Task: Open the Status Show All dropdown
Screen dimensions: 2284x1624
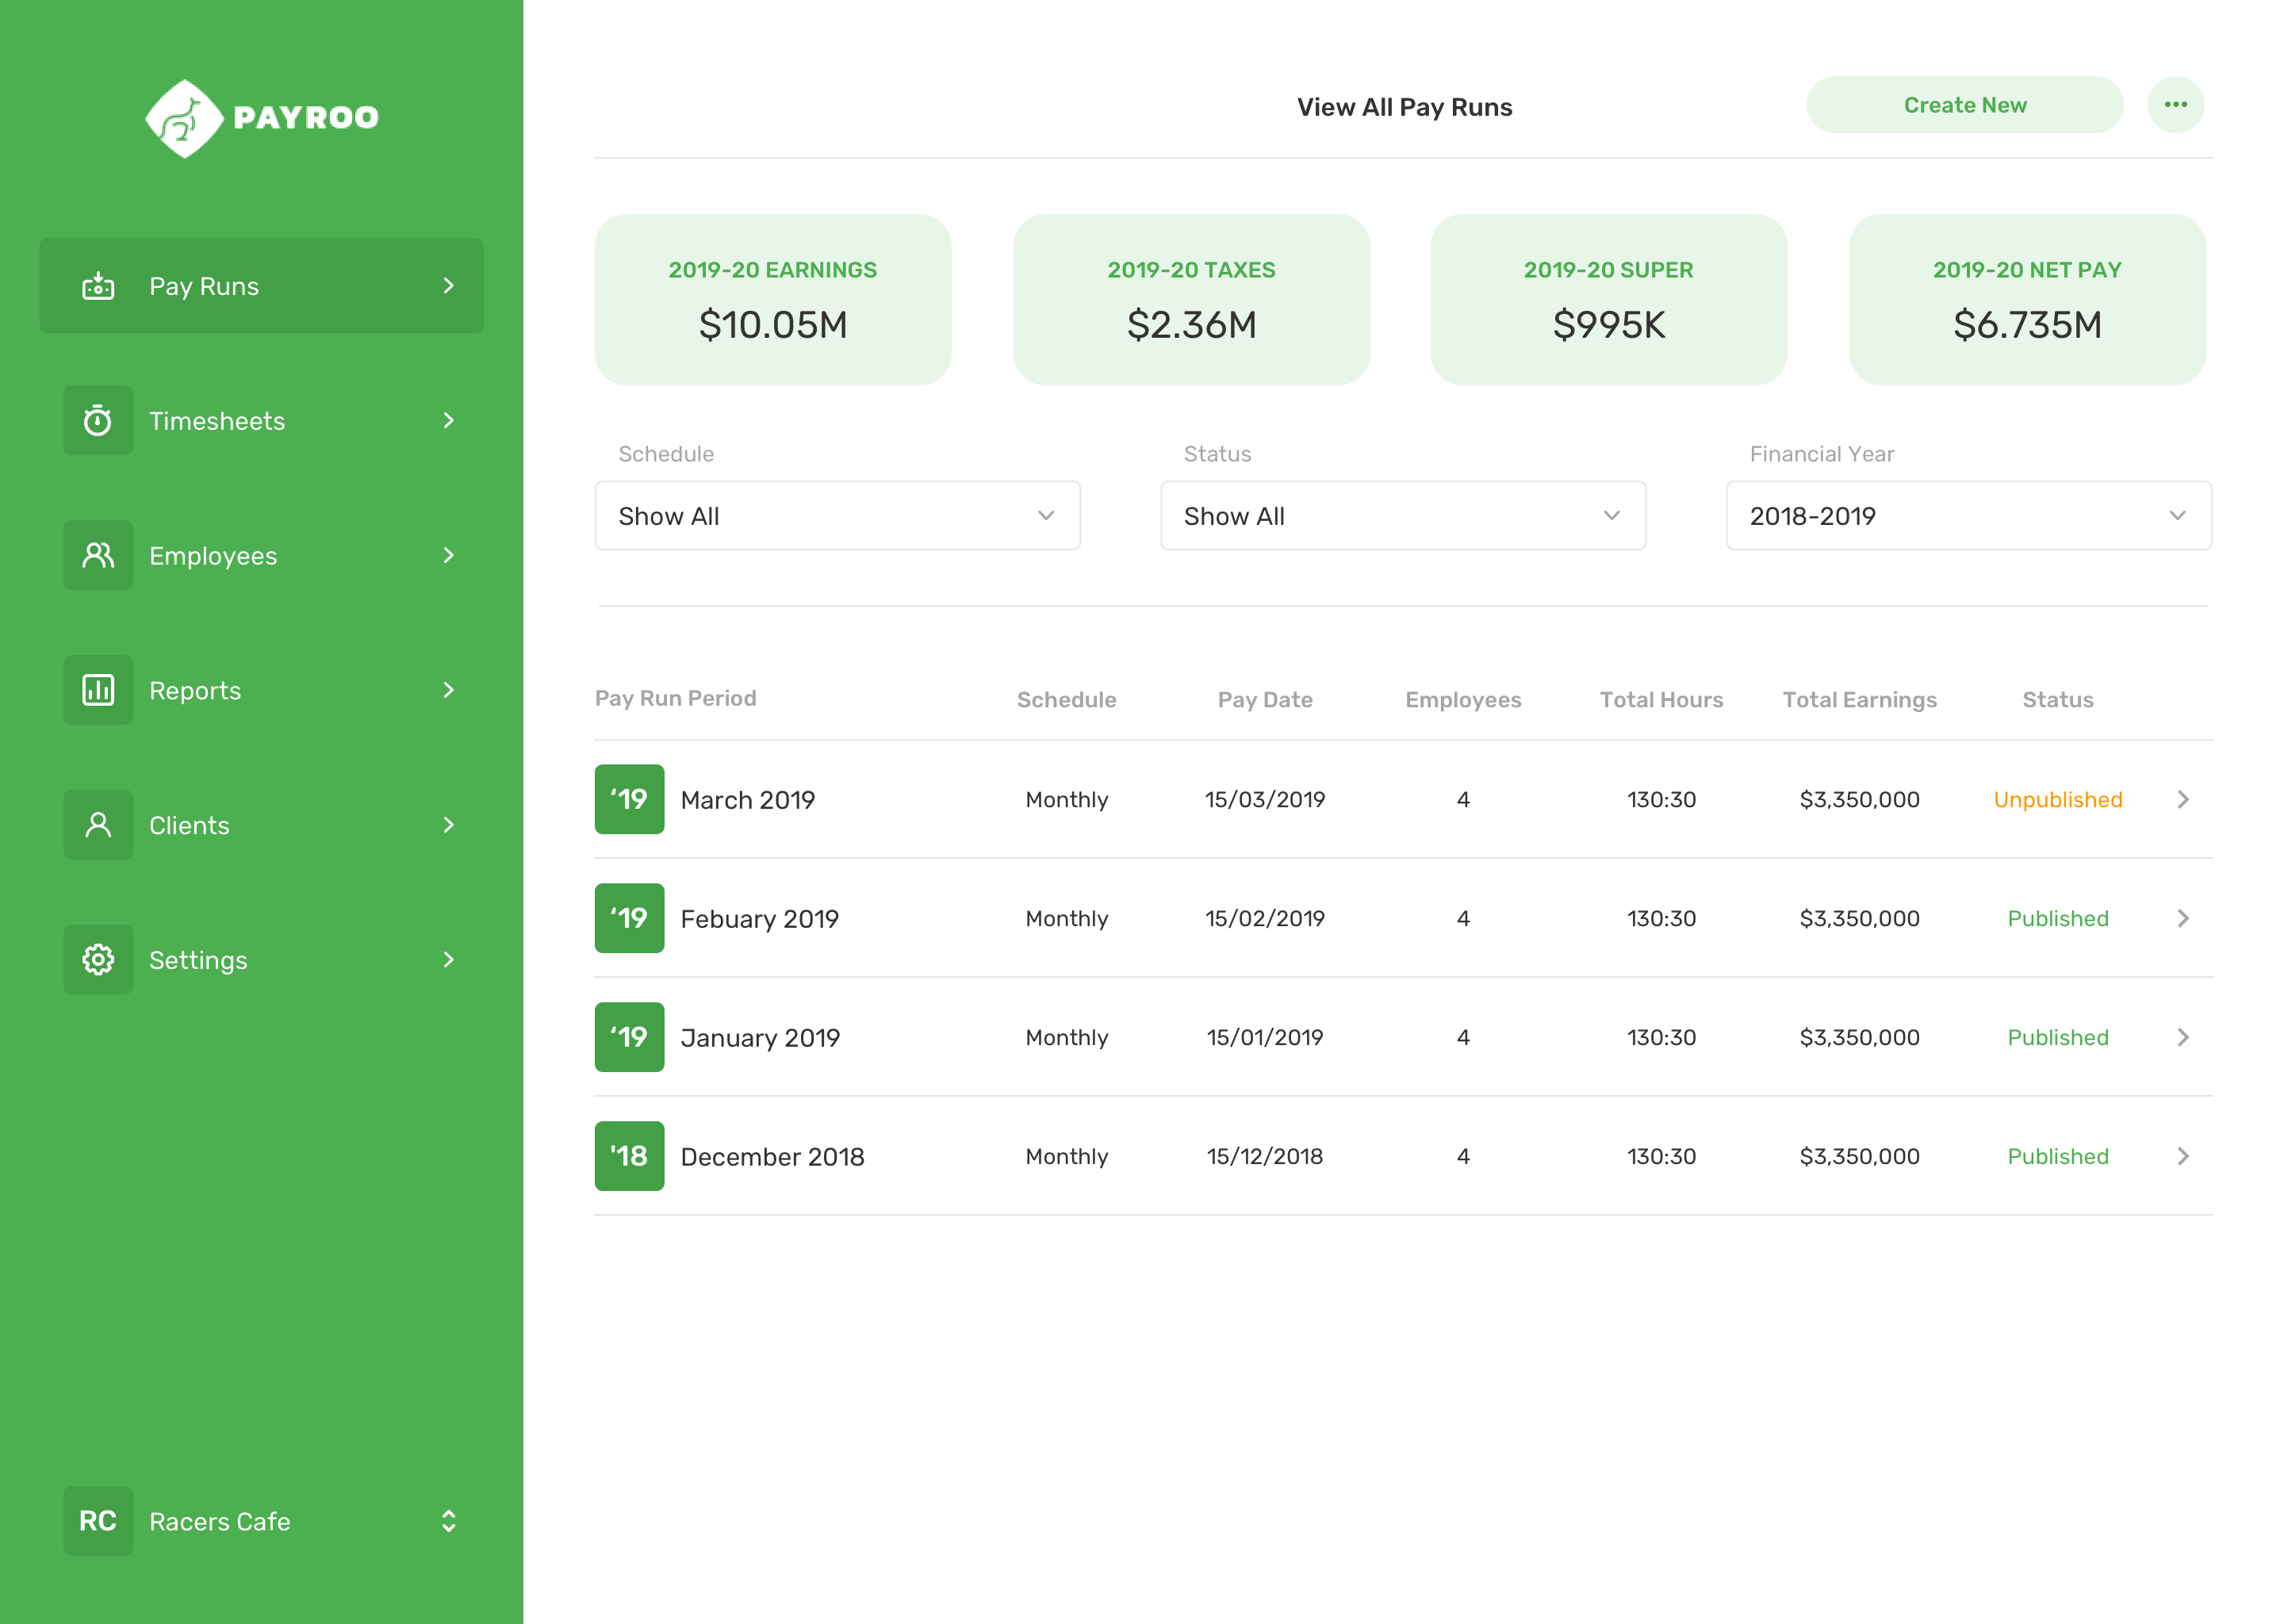Action: 1403,516
